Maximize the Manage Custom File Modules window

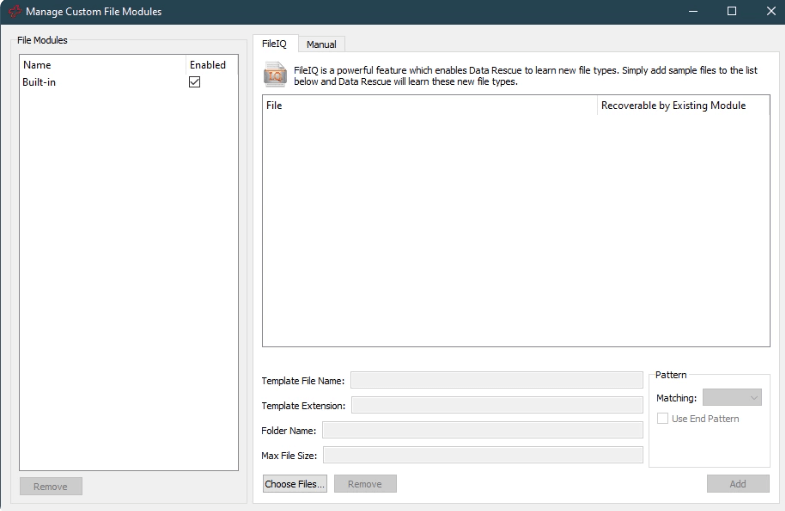tap(731, 11)
